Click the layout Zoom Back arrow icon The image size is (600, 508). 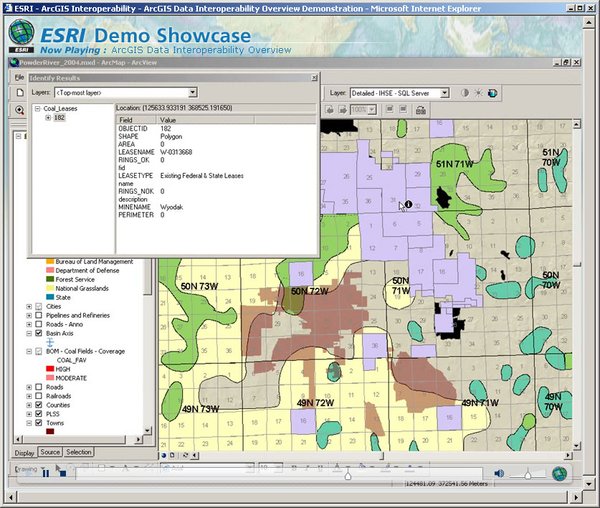[x=329, y=110]
